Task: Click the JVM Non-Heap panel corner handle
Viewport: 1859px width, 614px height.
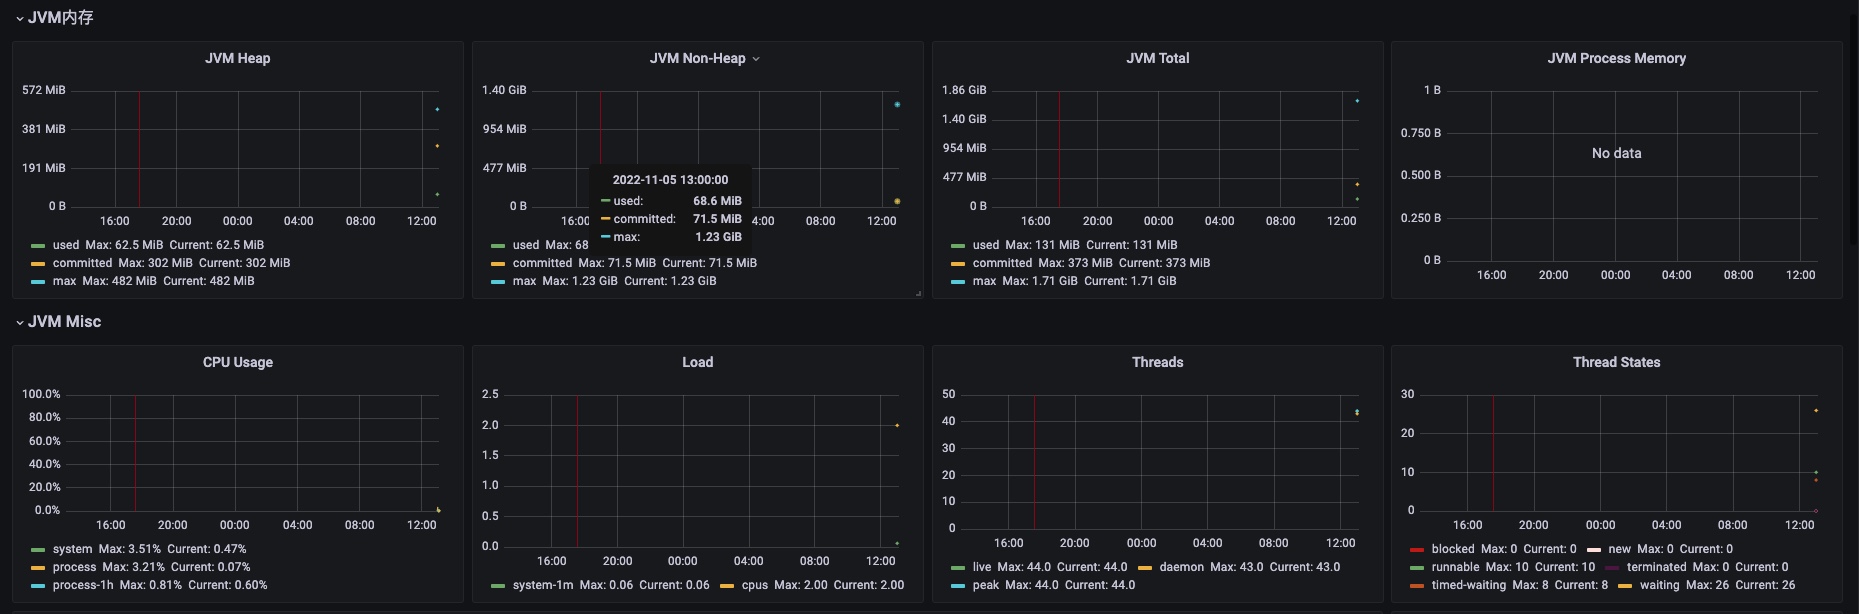Action: click(918, 293)
